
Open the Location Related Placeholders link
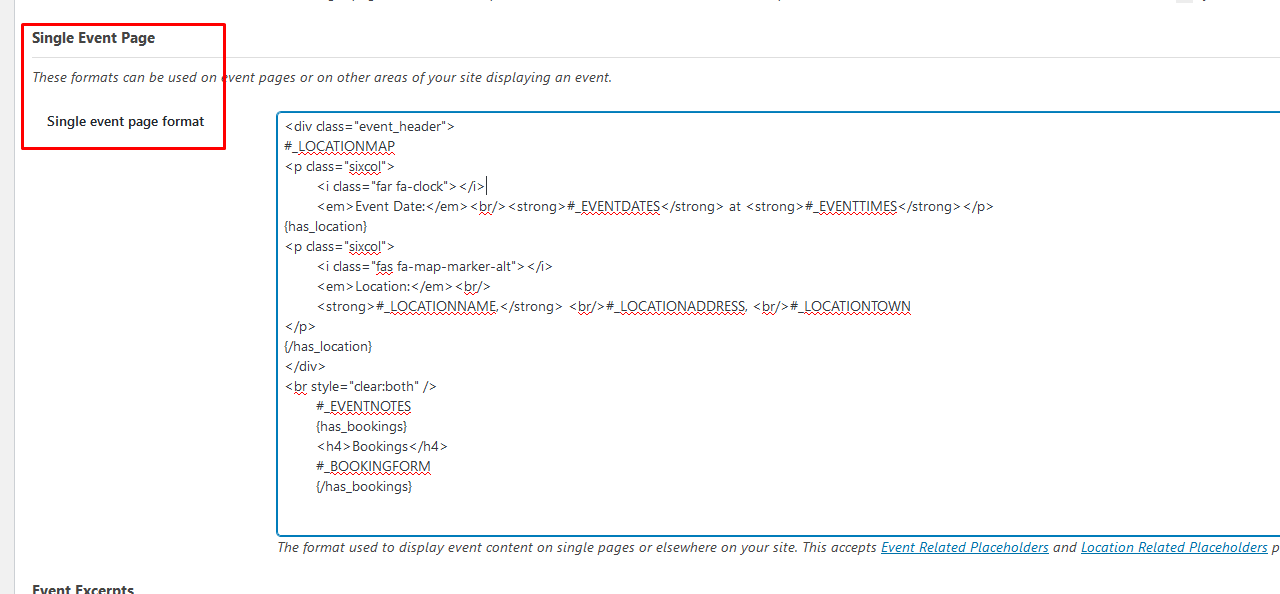point(1173,548)
